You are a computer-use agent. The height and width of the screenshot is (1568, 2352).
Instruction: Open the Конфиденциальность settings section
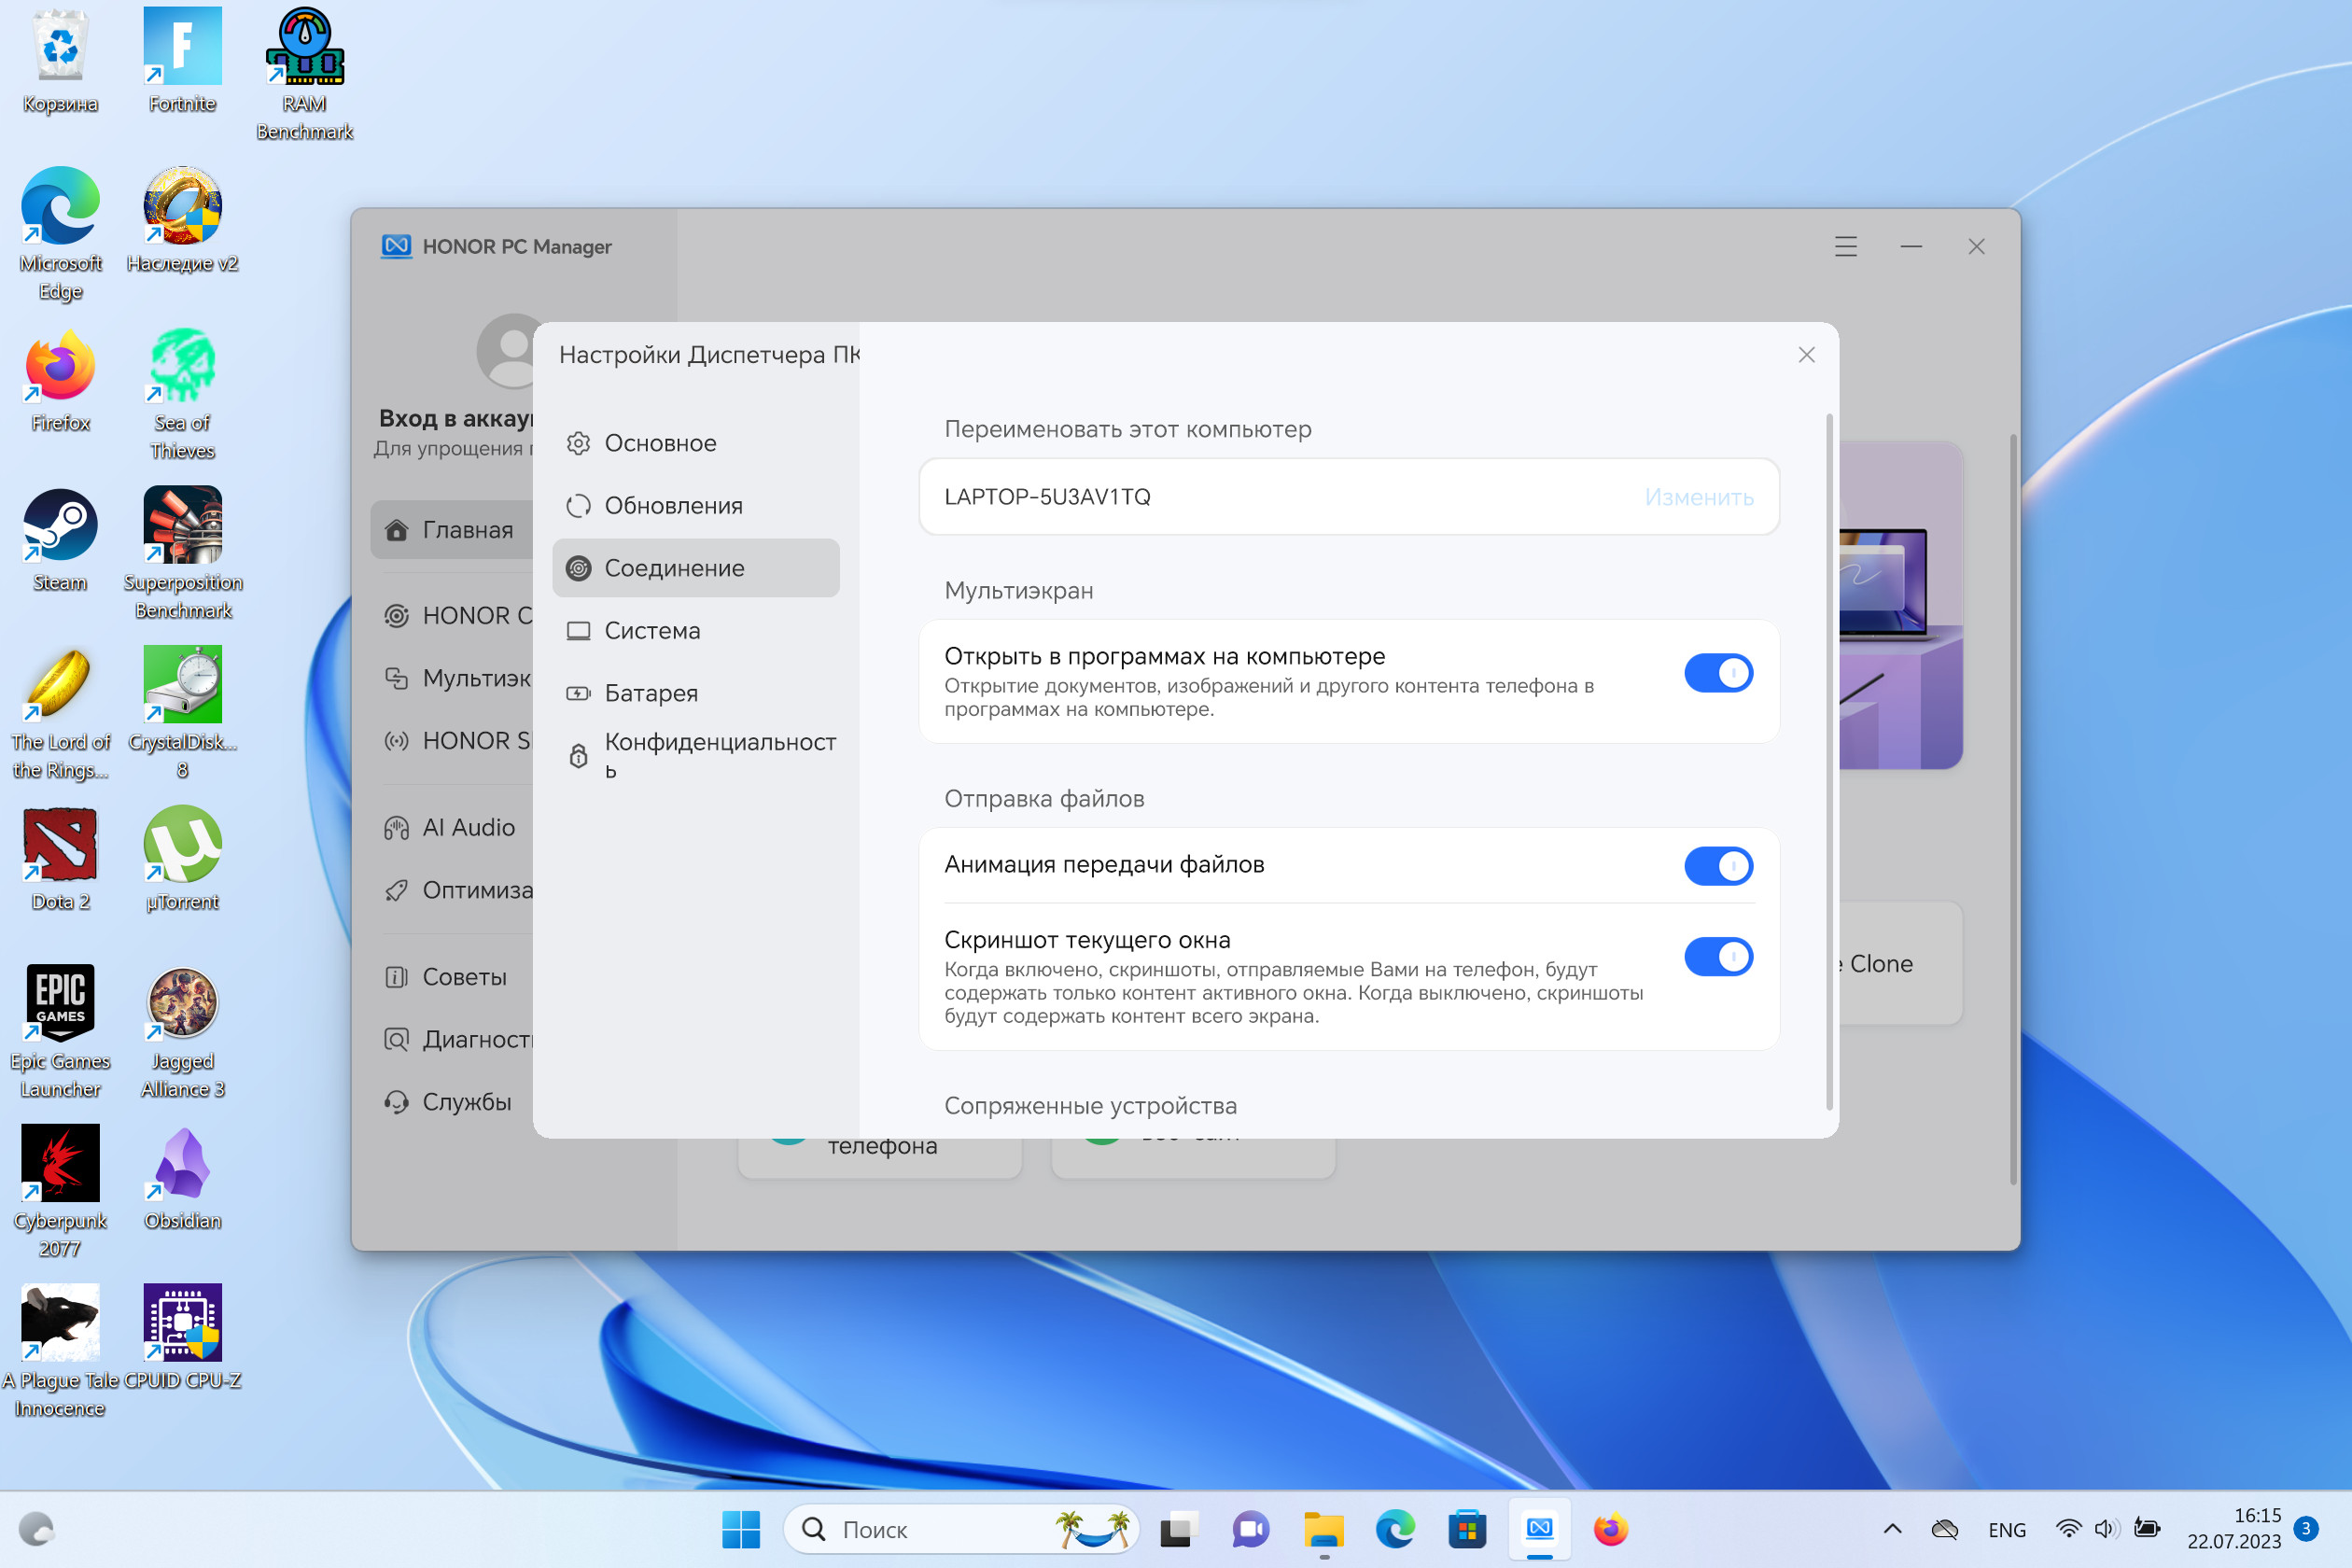695,756
